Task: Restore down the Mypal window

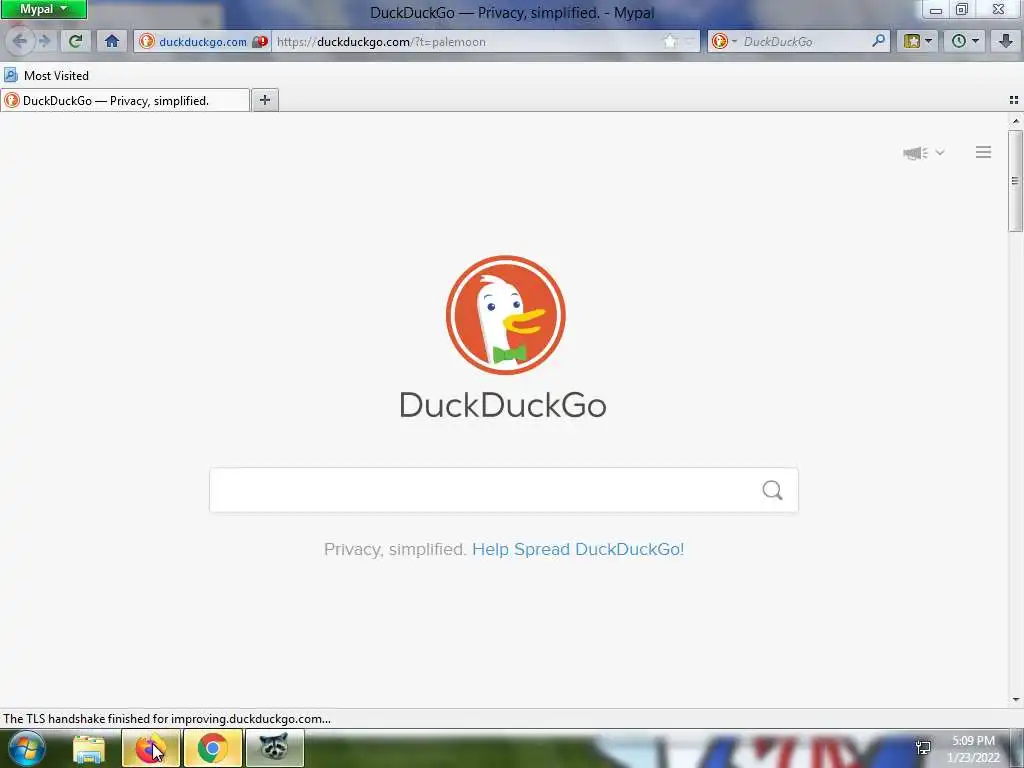Action: point(962,9)
